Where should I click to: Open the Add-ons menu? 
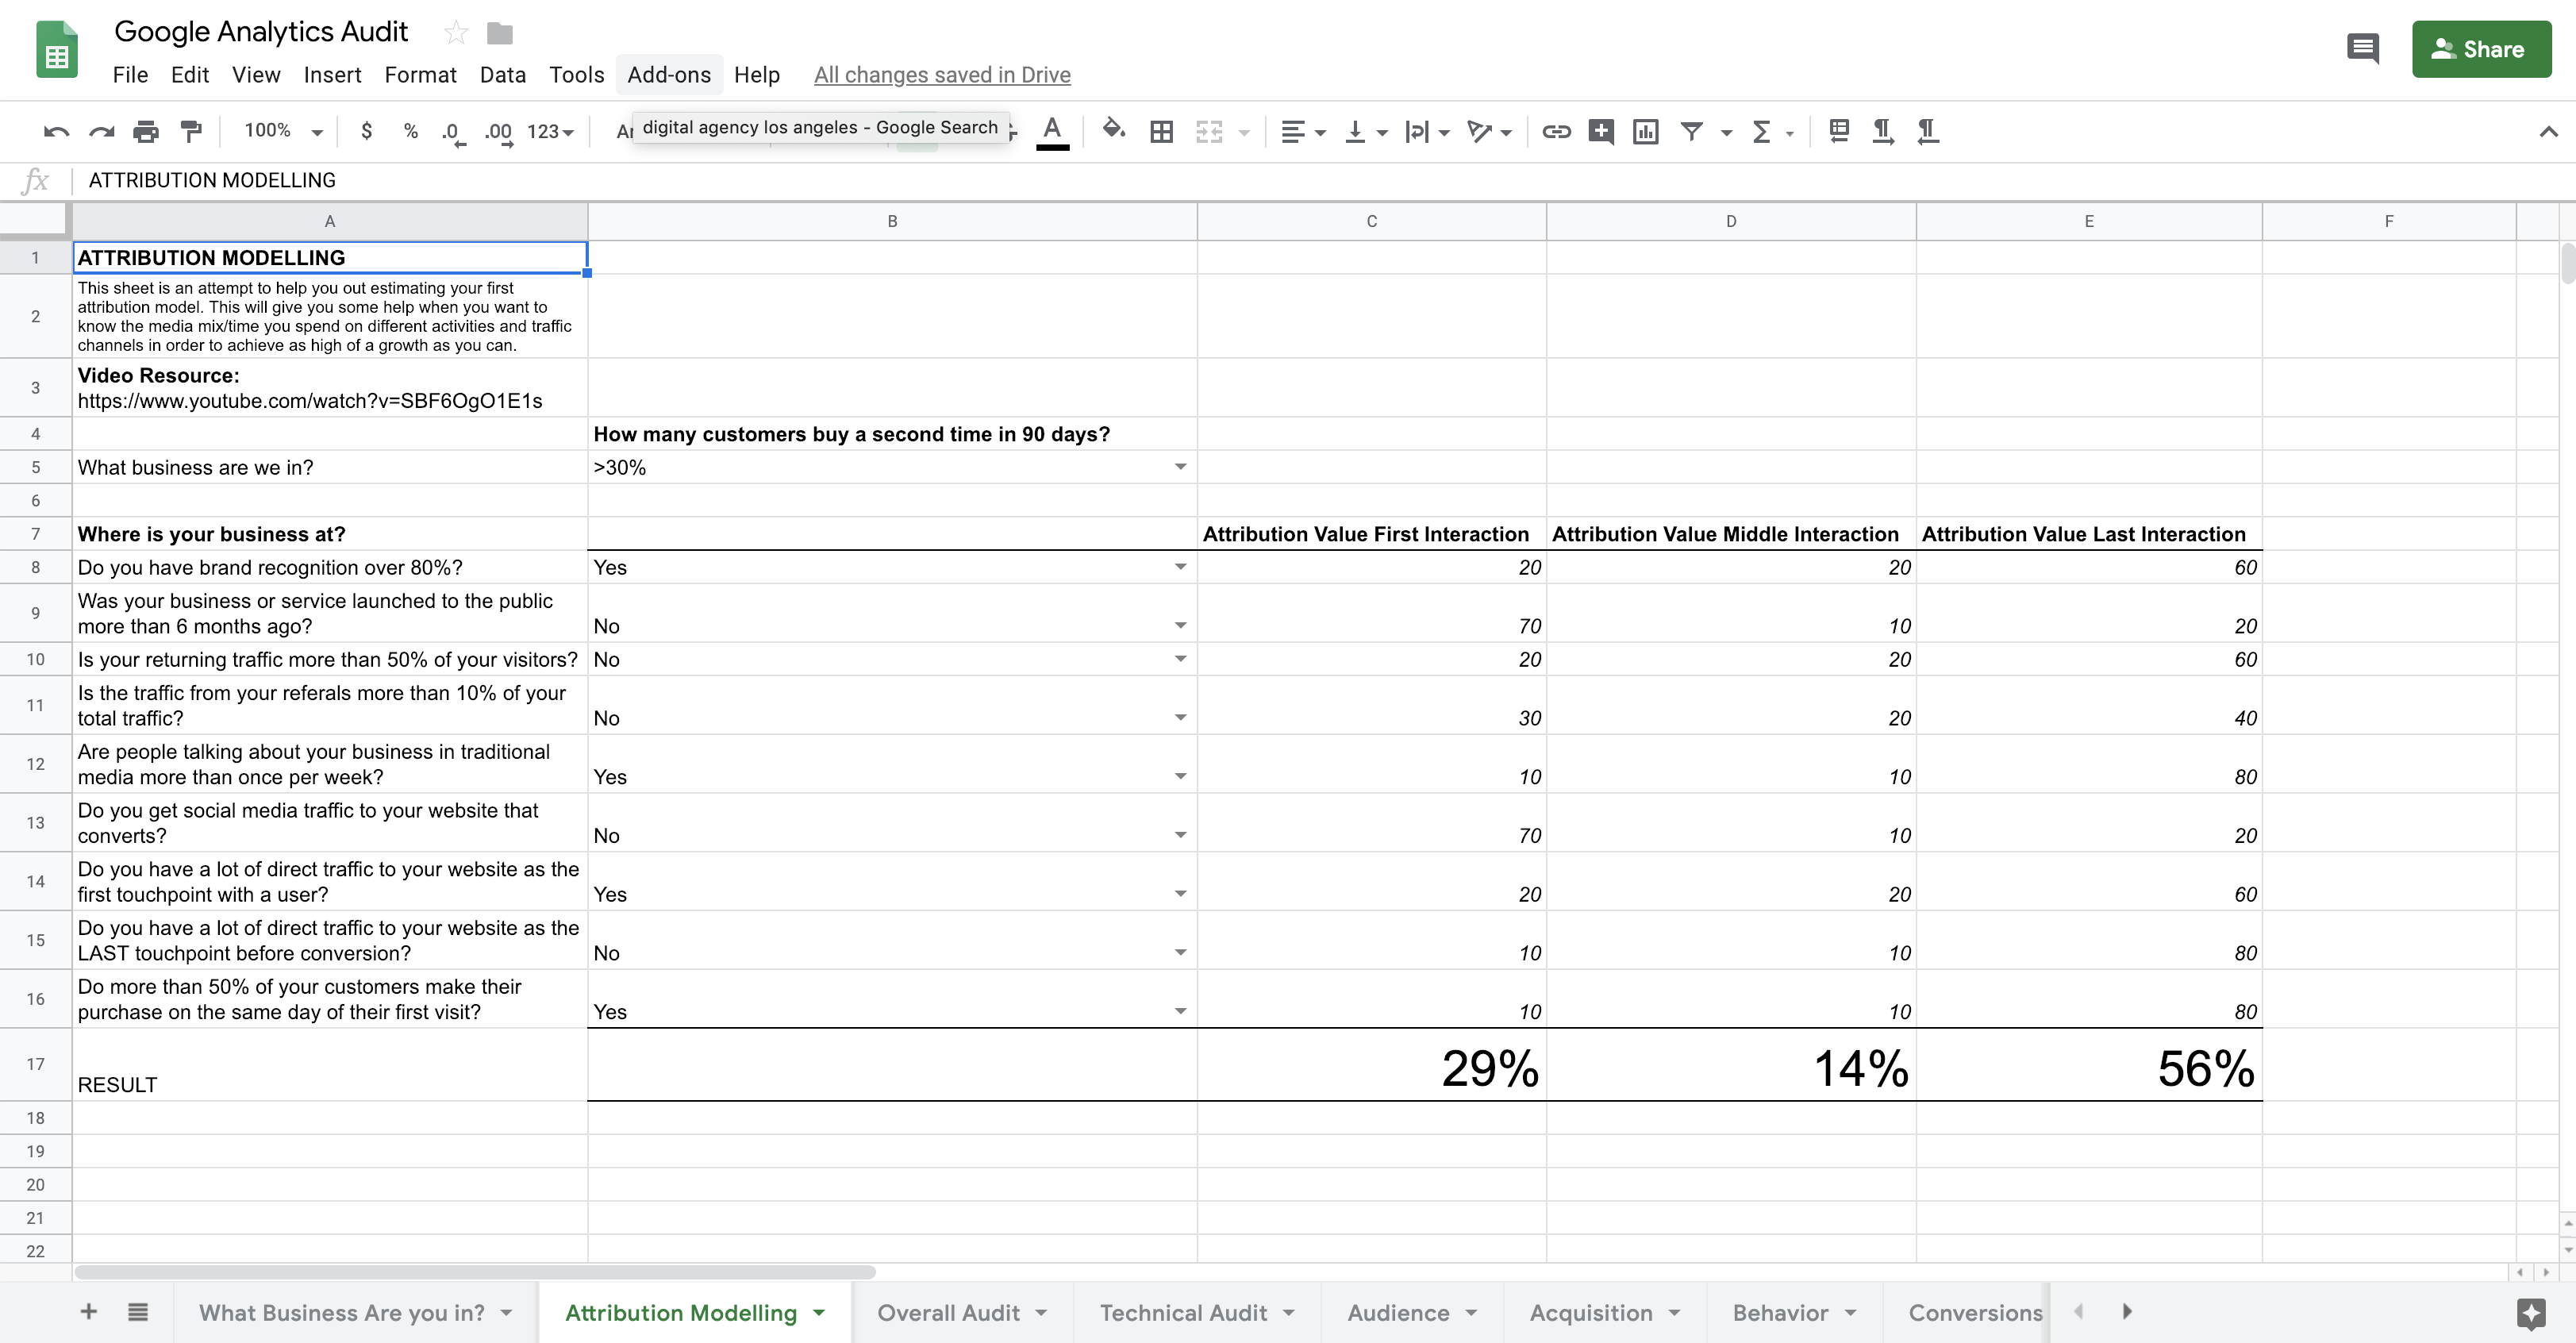pos(669,75)
